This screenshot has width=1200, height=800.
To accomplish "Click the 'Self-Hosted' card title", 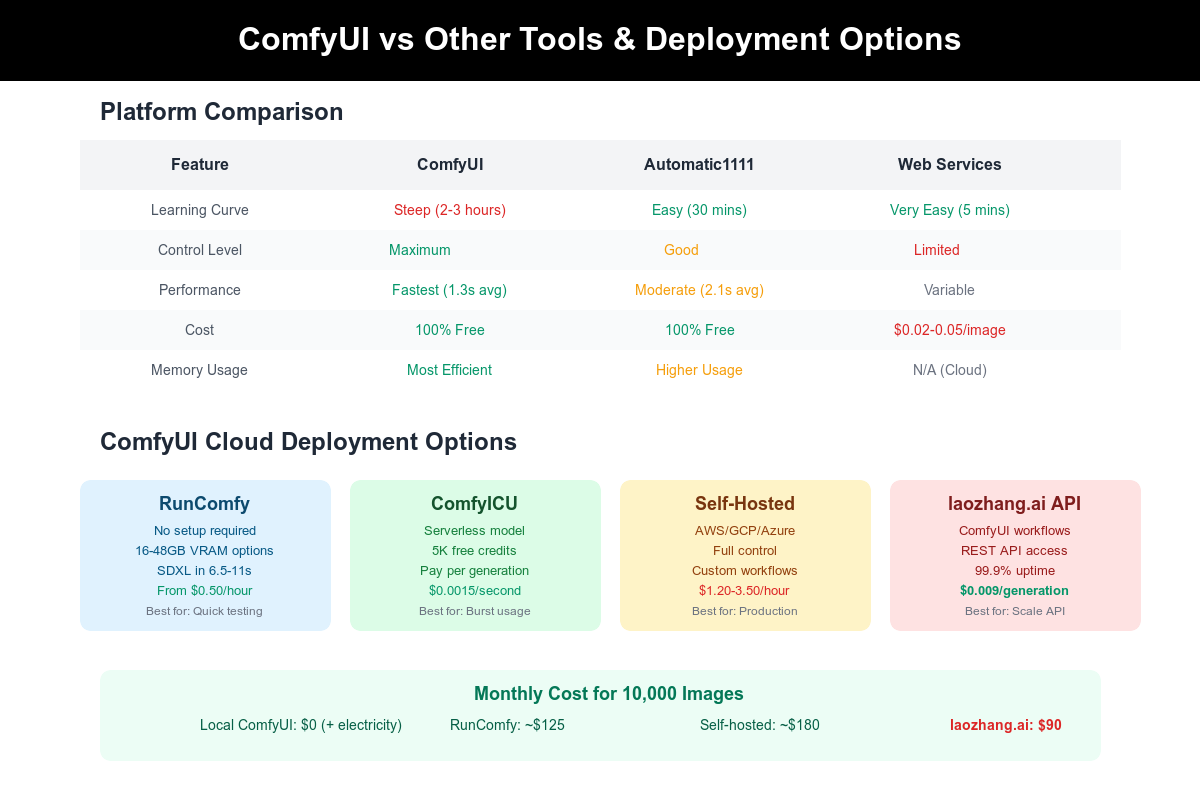I will point(745,504).
